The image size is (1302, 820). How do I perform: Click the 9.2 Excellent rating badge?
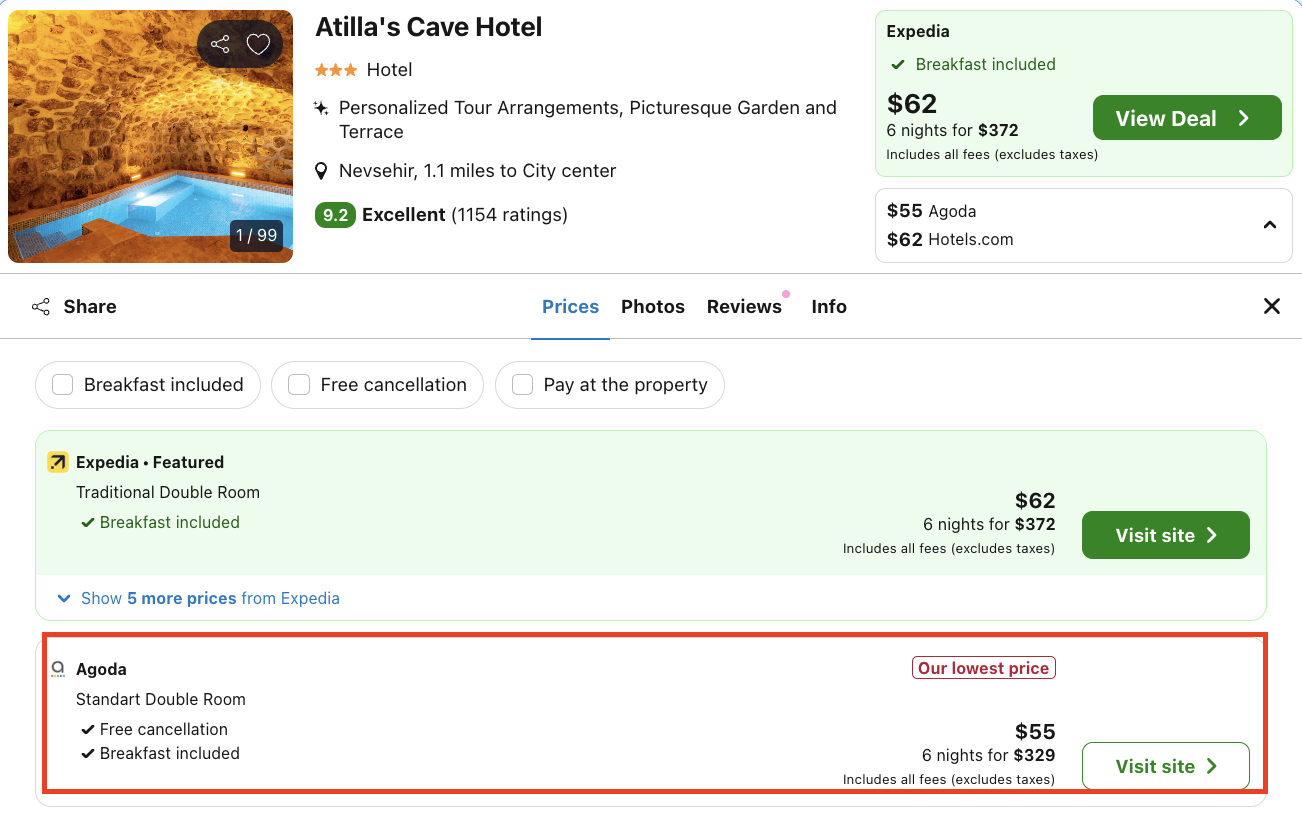pyautogui.click(x=335, y=215)
